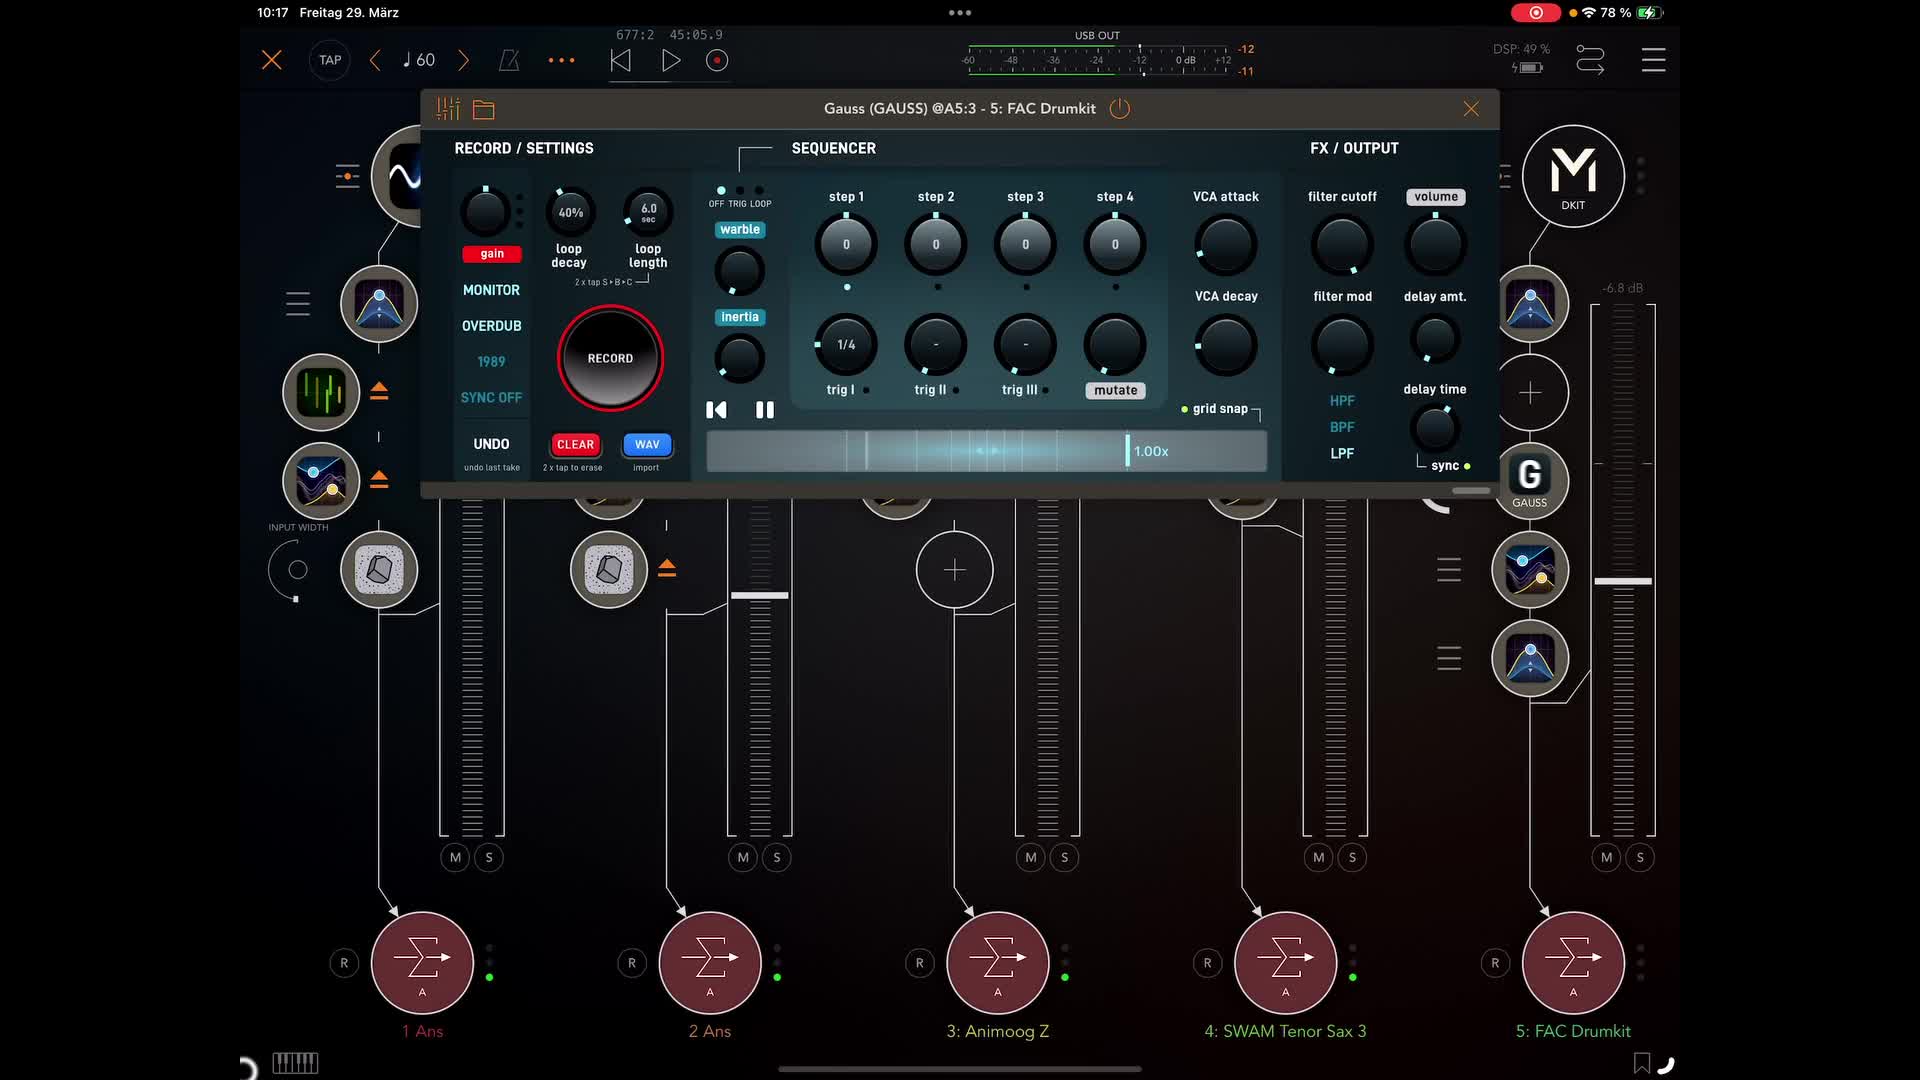Click channel 1 input width control

pyautogui.click(x=296, y=570)
